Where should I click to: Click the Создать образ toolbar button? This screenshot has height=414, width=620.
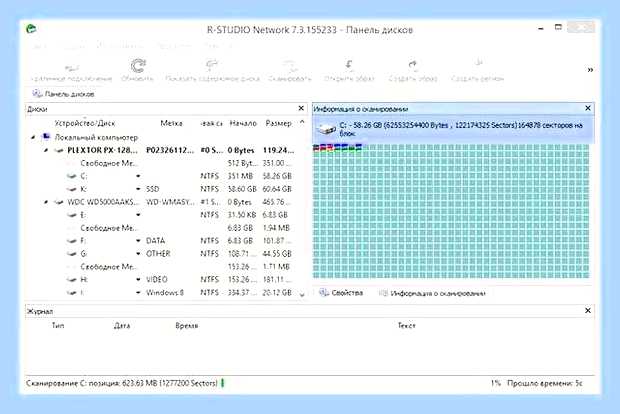[x=413, y=71]
